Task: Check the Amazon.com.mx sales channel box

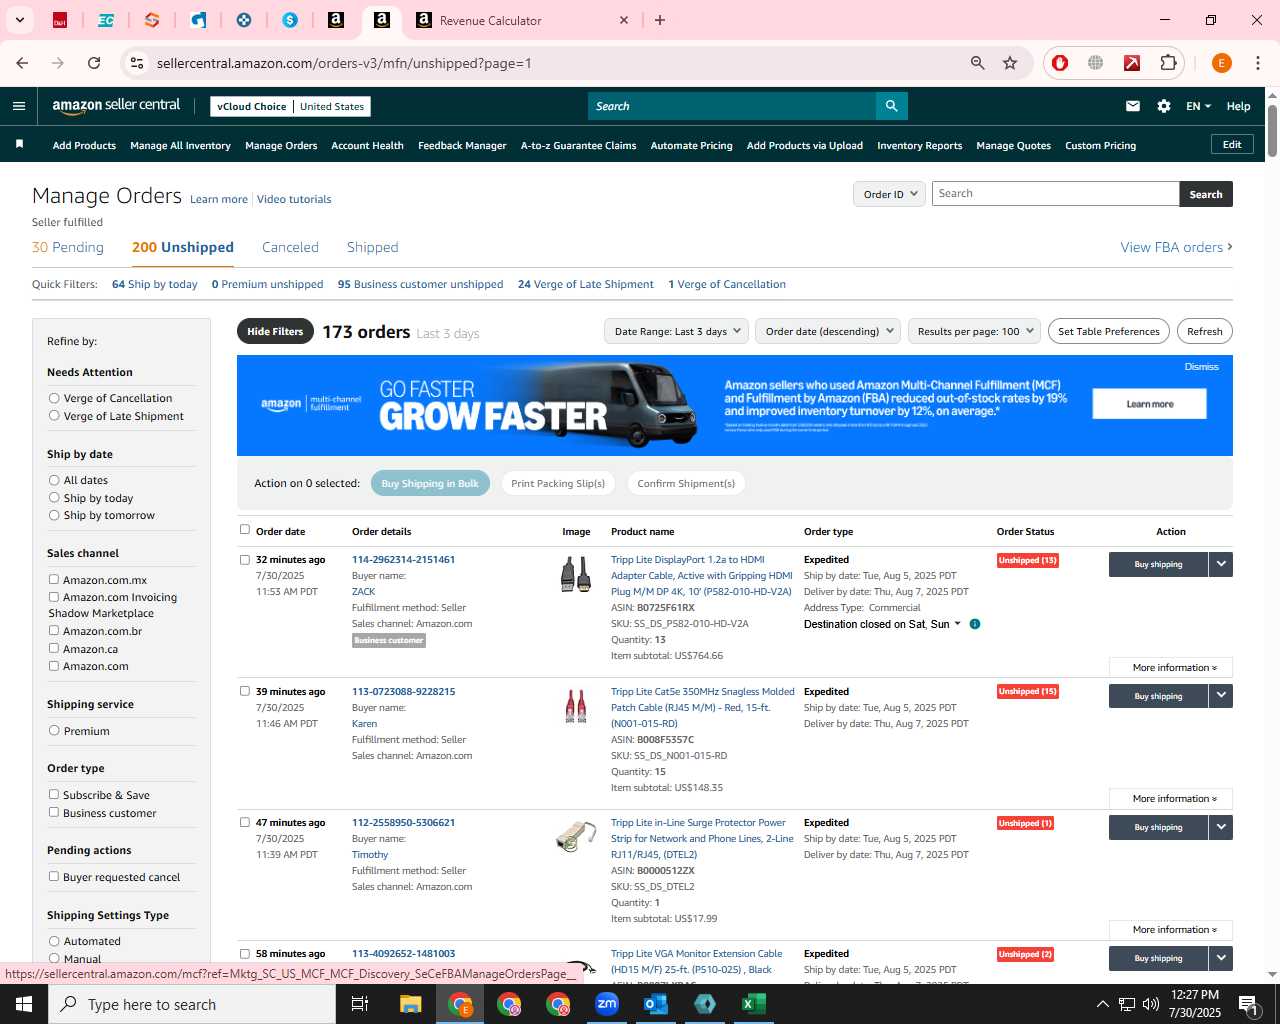Action: pos(54,579)
